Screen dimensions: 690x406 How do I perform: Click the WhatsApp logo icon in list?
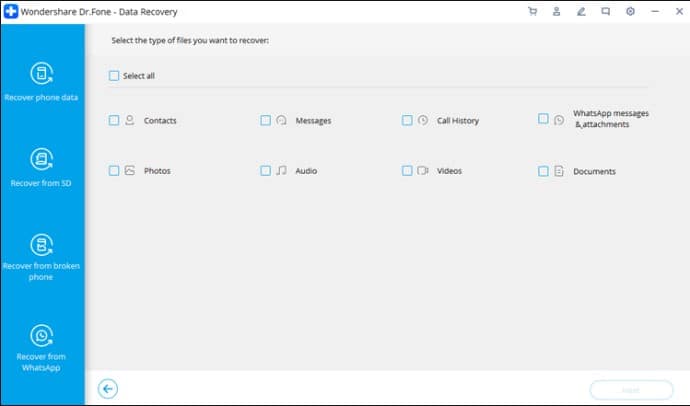click(x=559, y=120)
